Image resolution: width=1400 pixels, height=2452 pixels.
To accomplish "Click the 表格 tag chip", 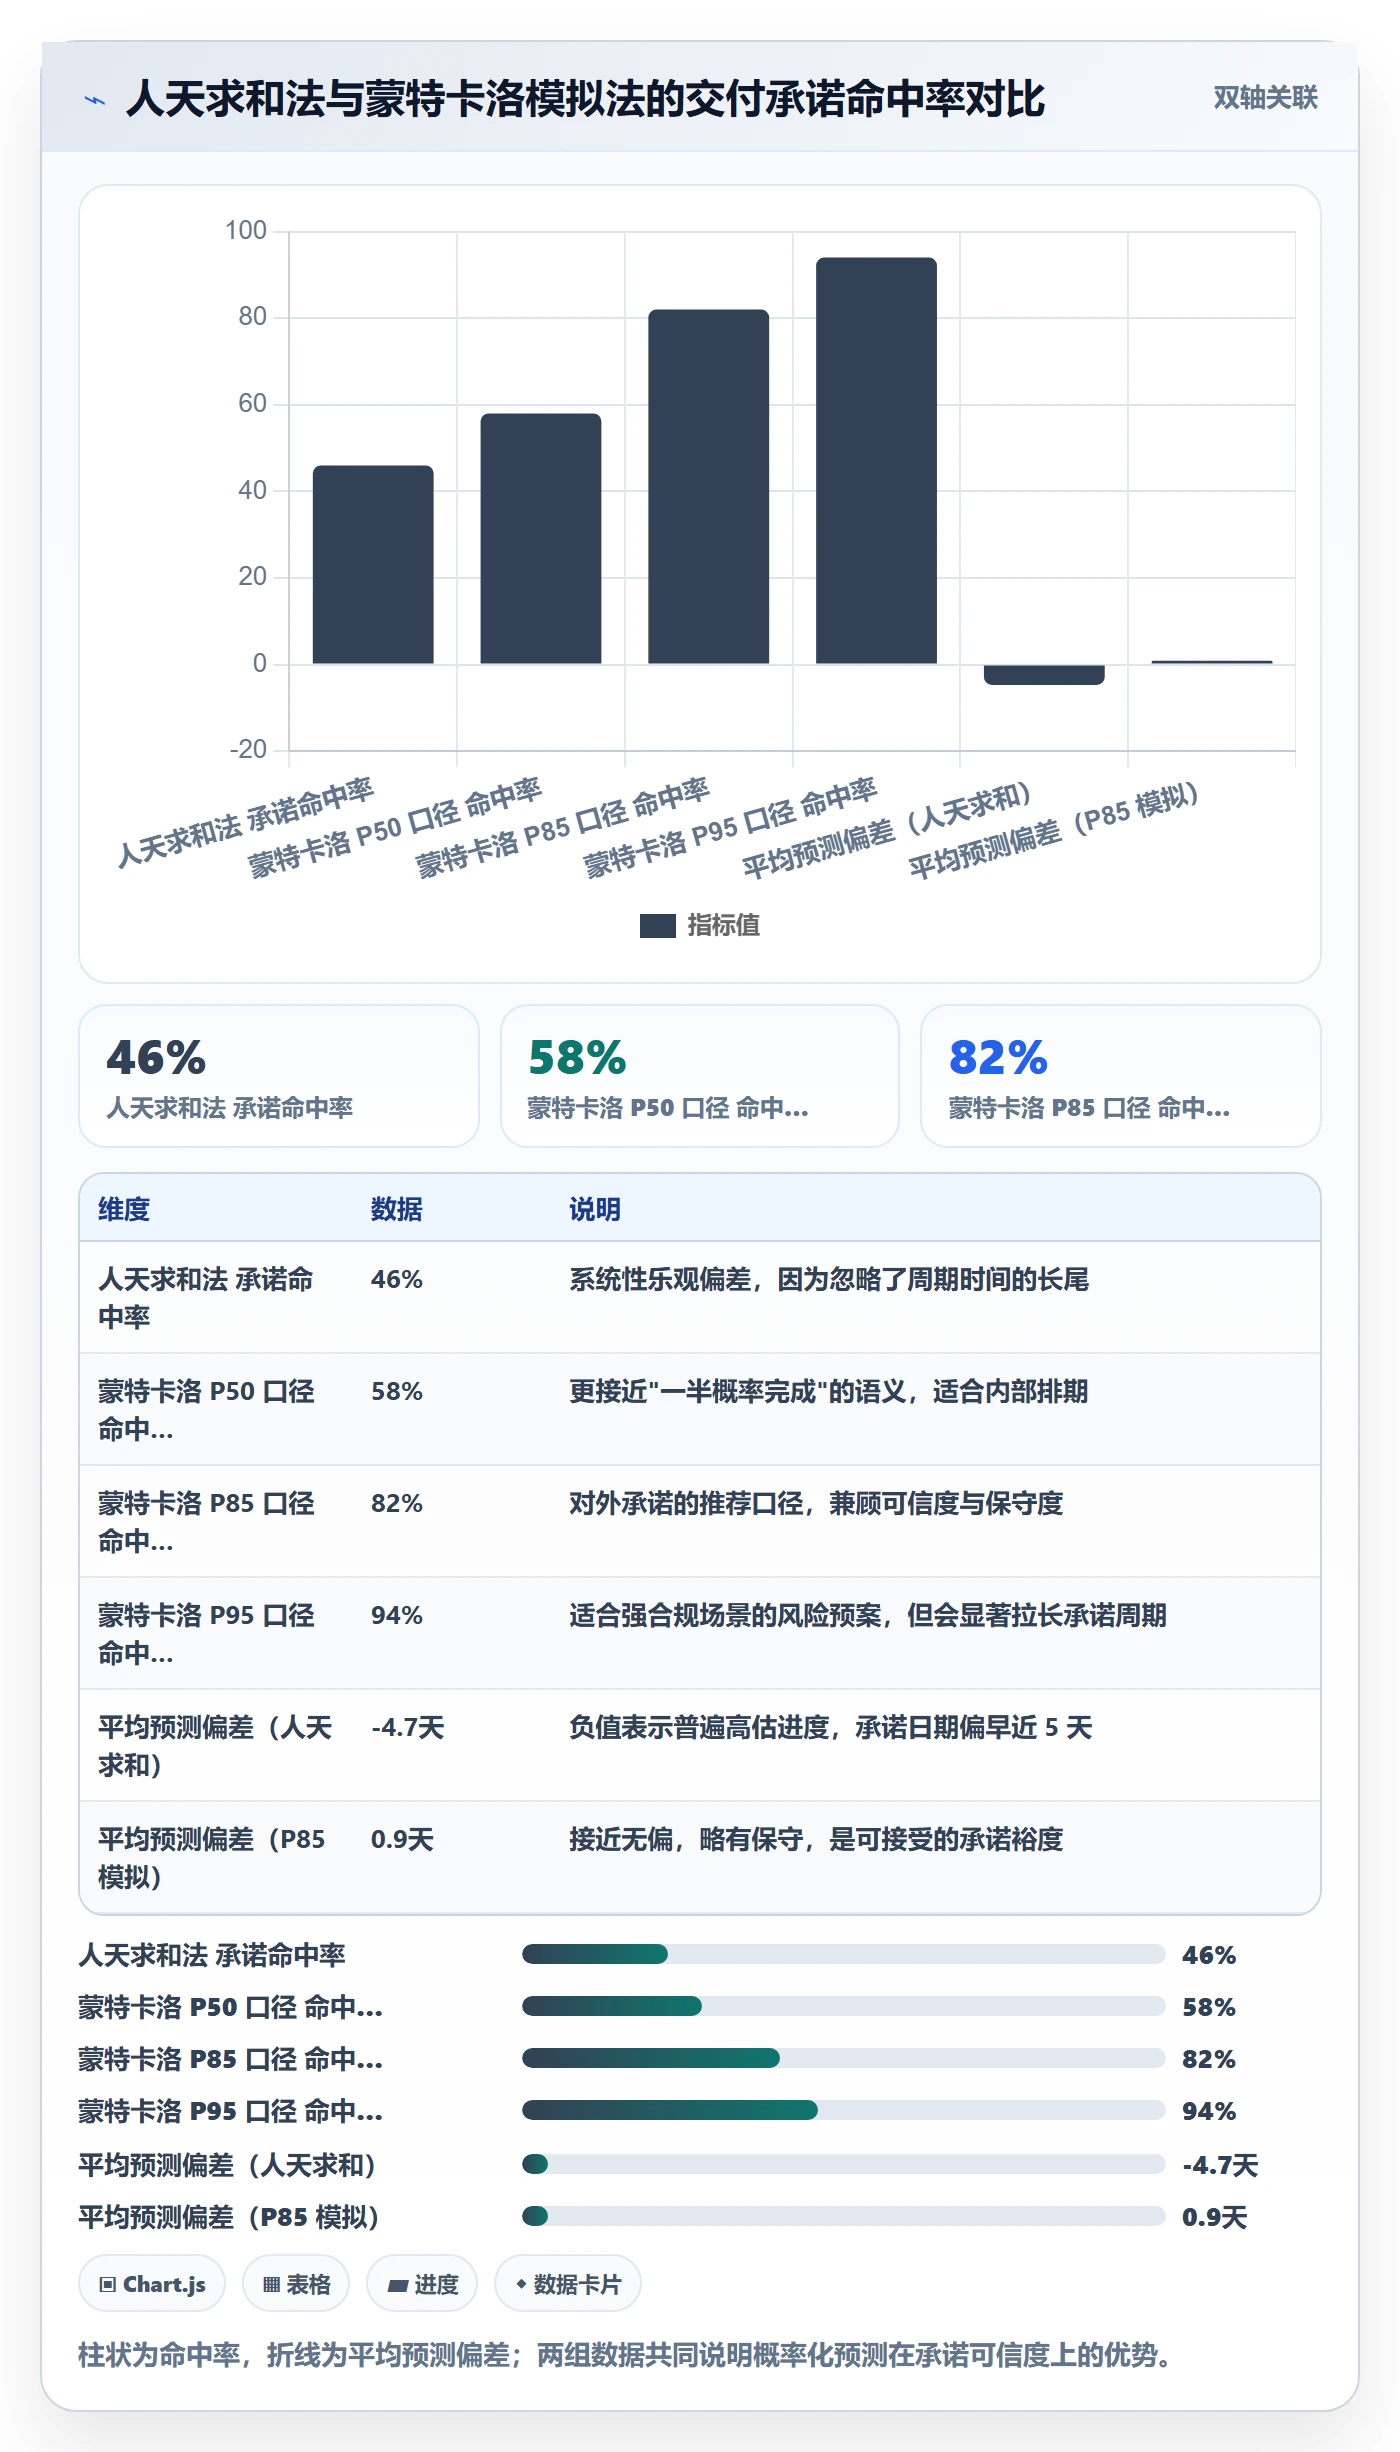I will click(x=296, y=2284).
